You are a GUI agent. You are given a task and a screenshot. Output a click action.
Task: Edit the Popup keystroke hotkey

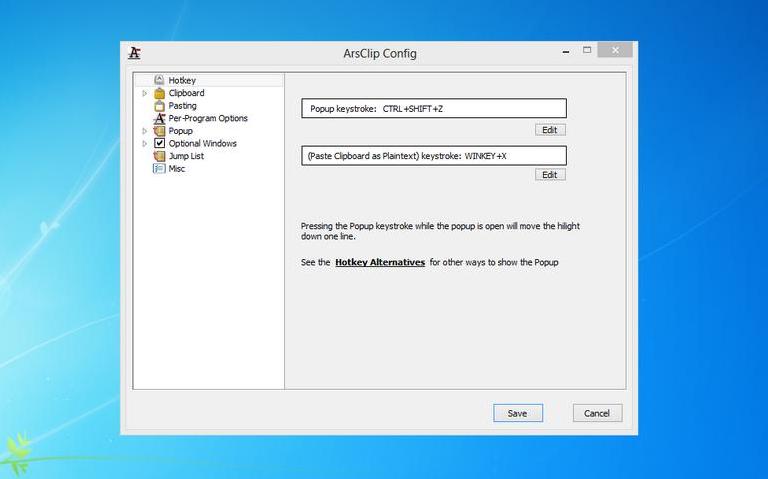pyautogui.click(x=550, y=130)
